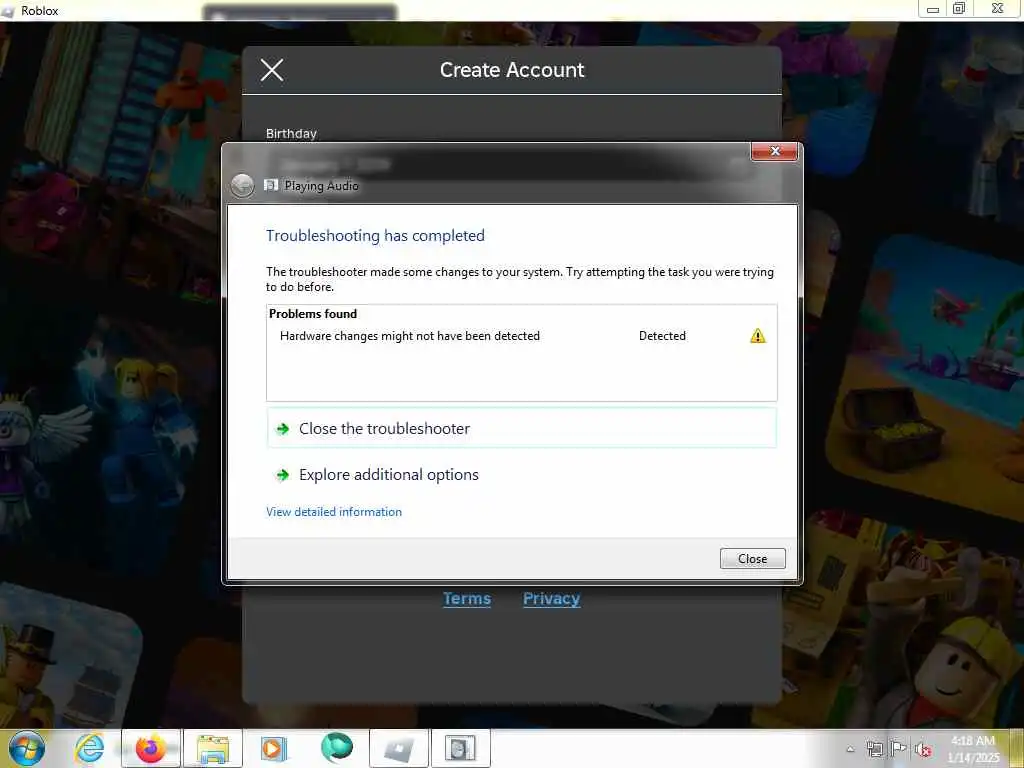
Task: Click the 'Troubleshooting has completed' heading
Action: pos(375,236)
